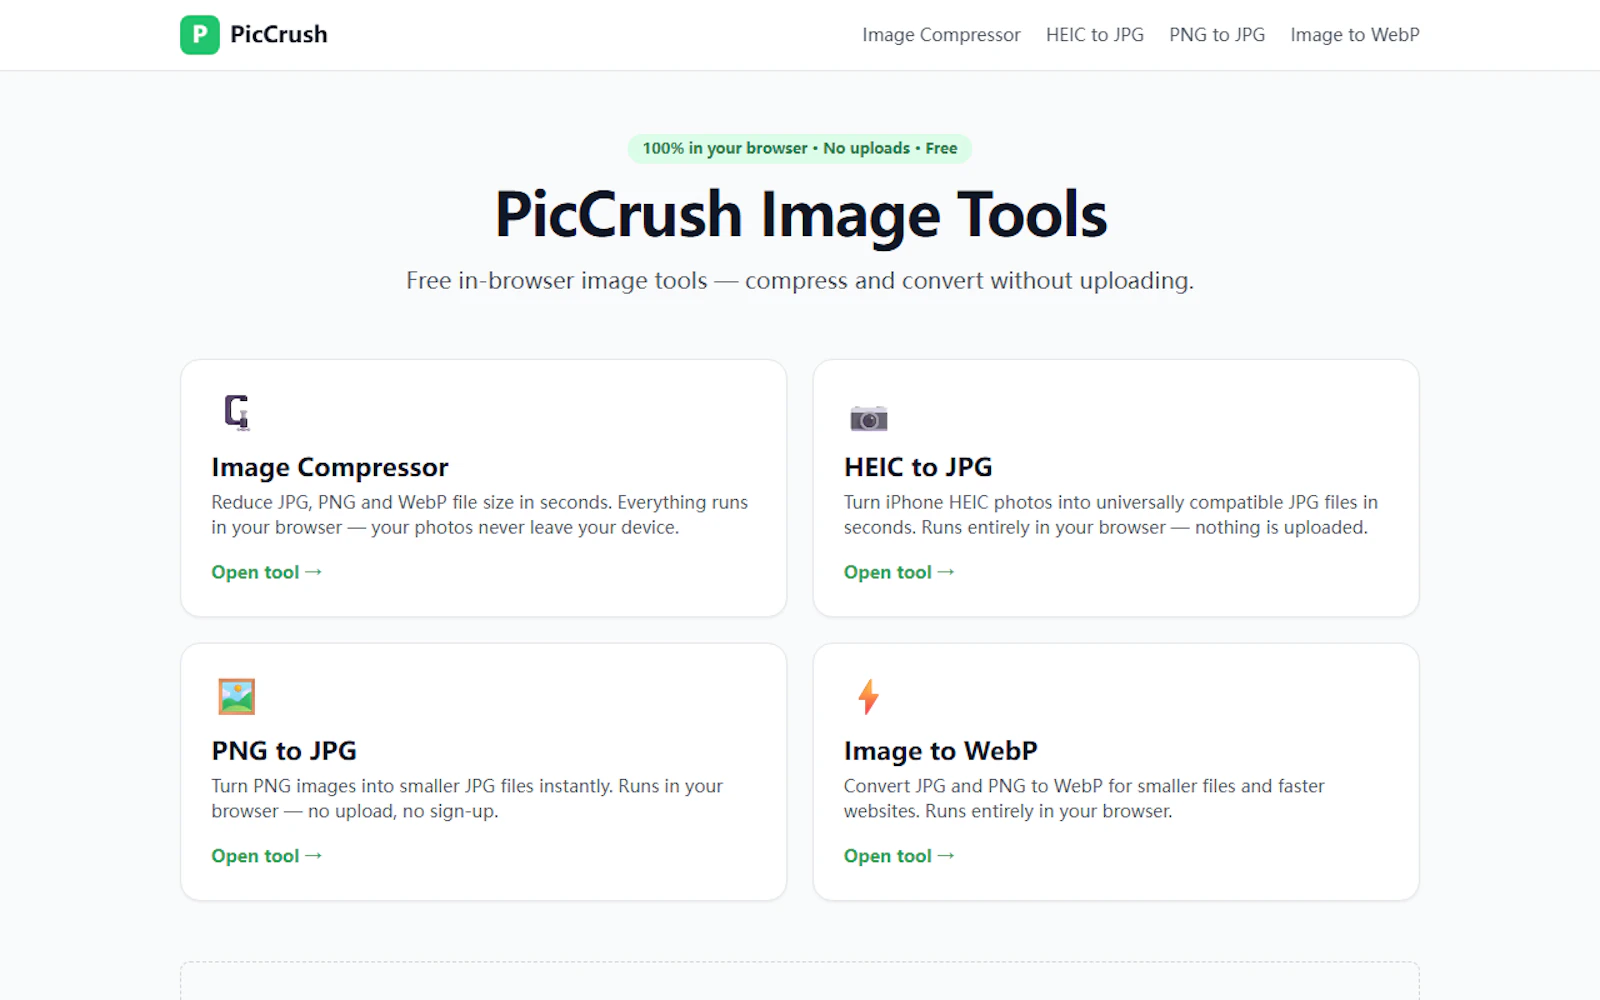Viewport: 1600px width, 1000px height.
Task: Click the picture frame icon on PNG to JPG card
Action: pyautogui.click(x=237, y=696)
